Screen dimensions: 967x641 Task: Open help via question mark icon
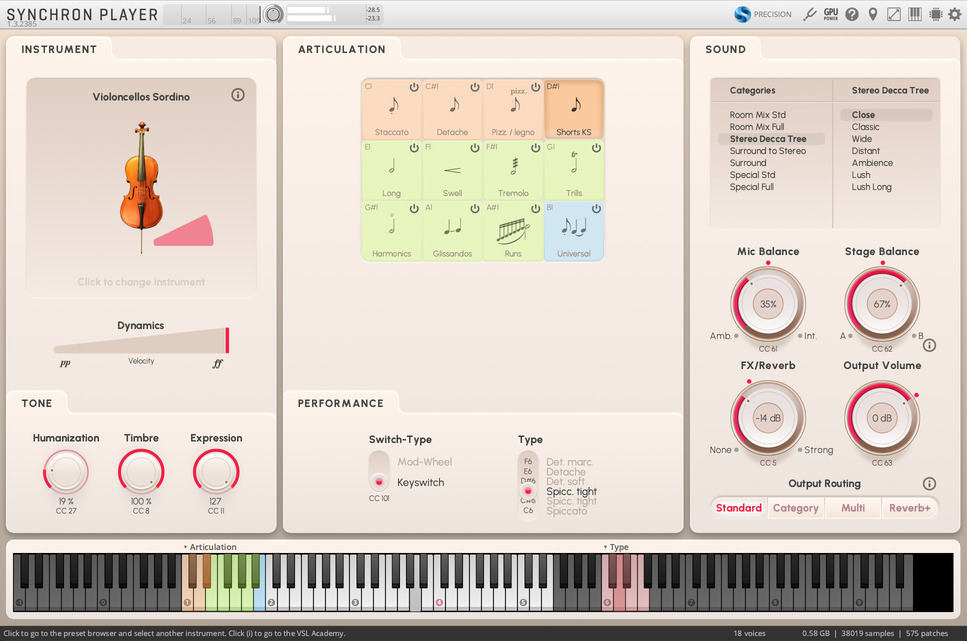click(852, 14)
